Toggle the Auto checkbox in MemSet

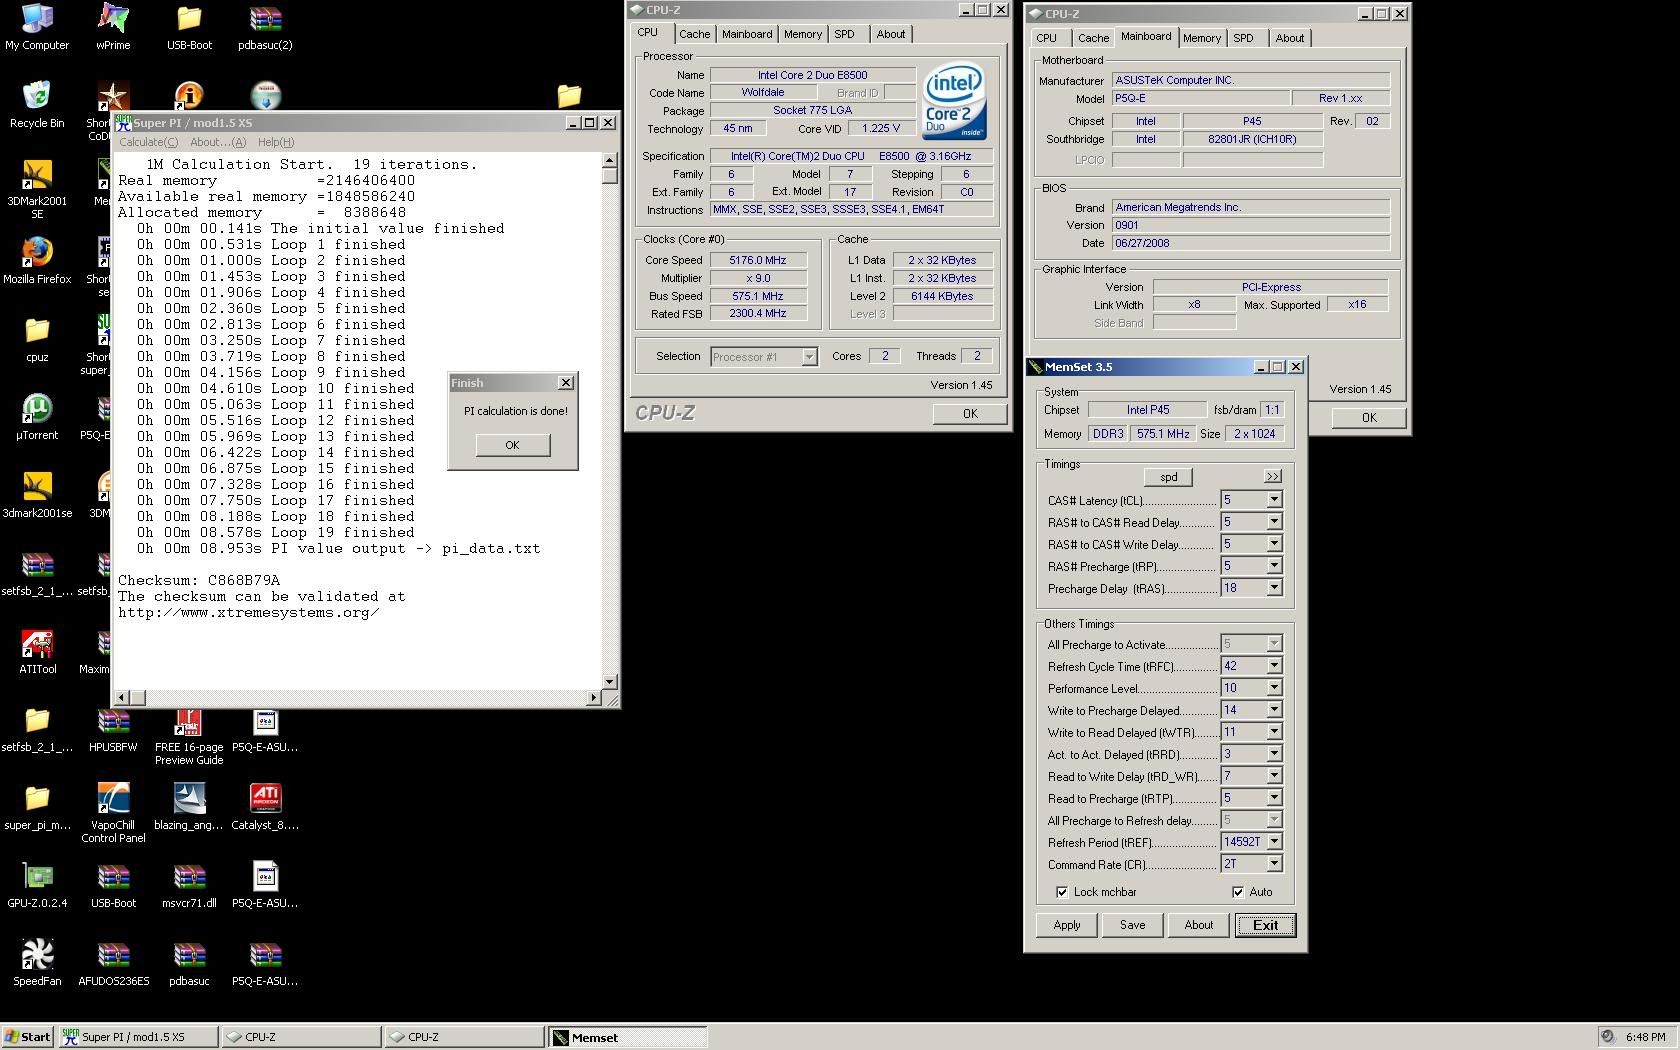(x=1238, y=892)
